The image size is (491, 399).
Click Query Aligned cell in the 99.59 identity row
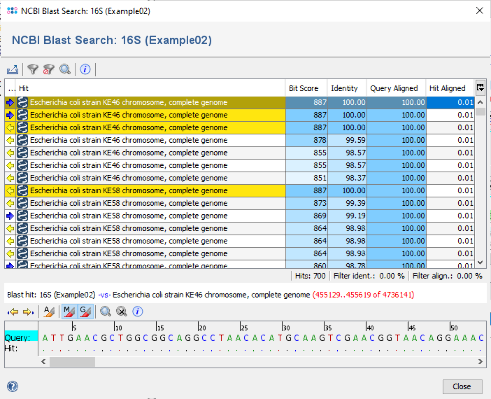pos(396,140)
